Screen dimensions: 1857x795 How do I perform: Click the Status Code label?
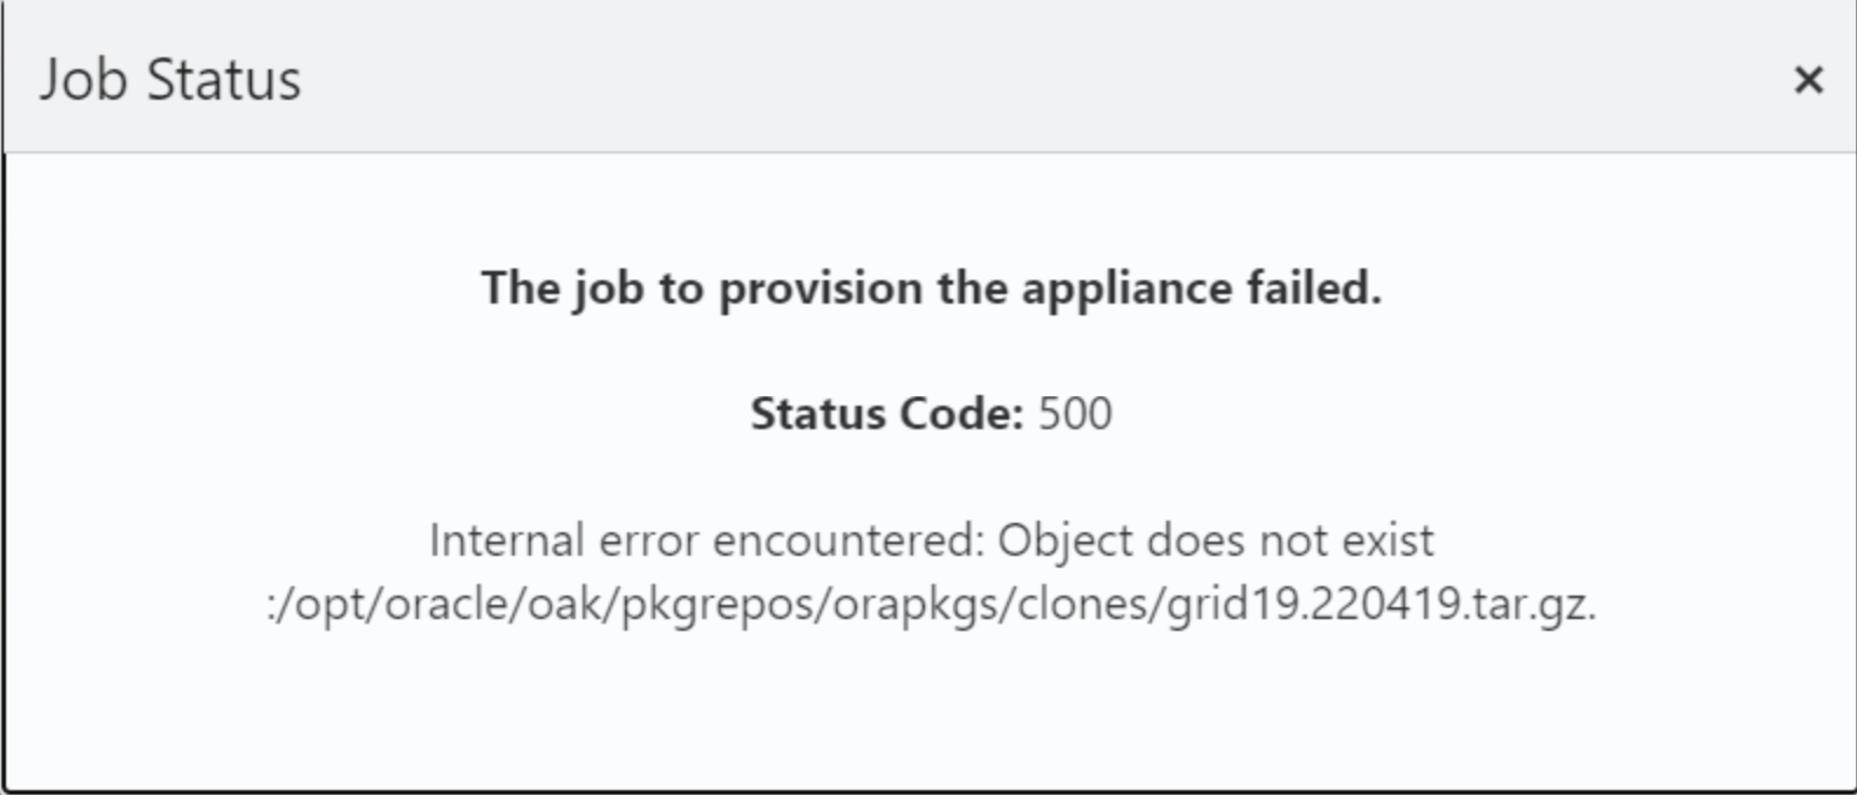[885, 413]
